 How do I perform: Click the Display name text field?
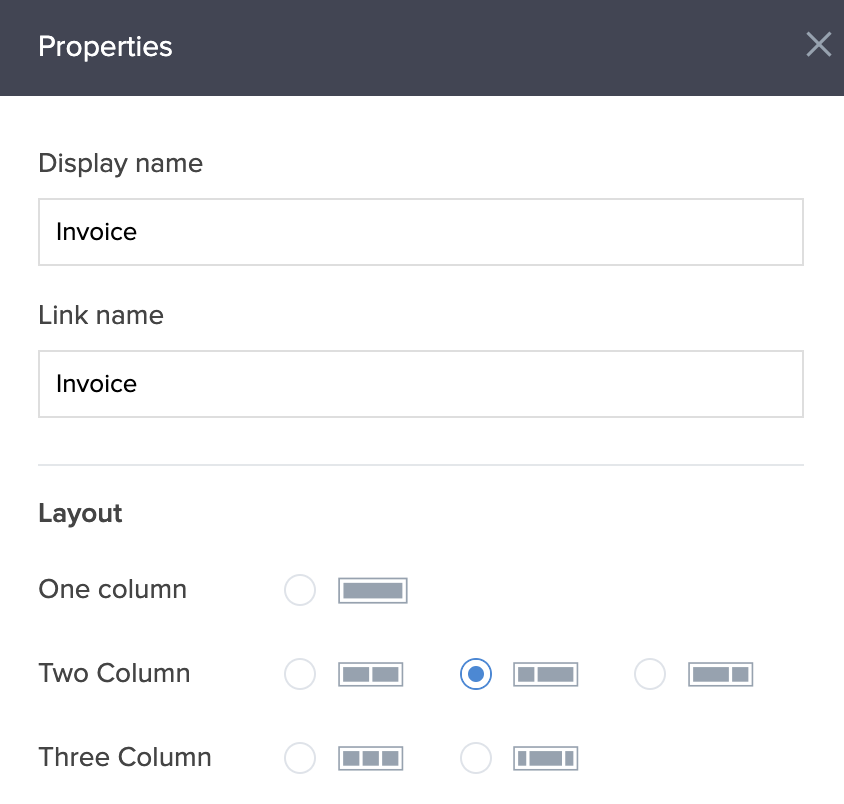pos(420,232)
